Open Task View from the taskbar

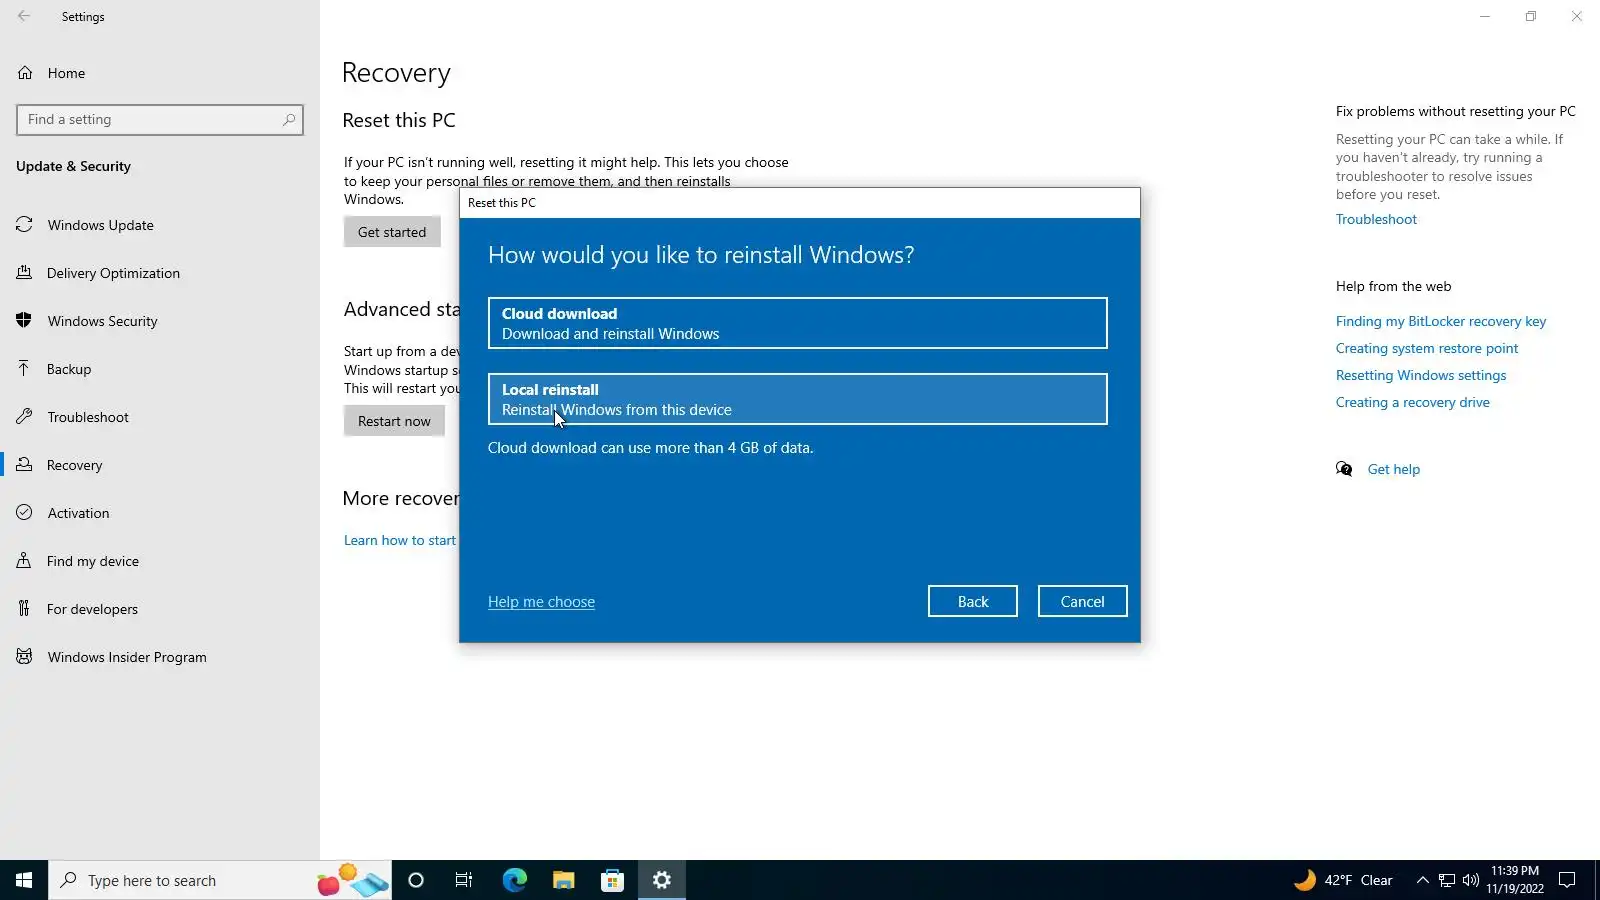(x=464, y=880)
